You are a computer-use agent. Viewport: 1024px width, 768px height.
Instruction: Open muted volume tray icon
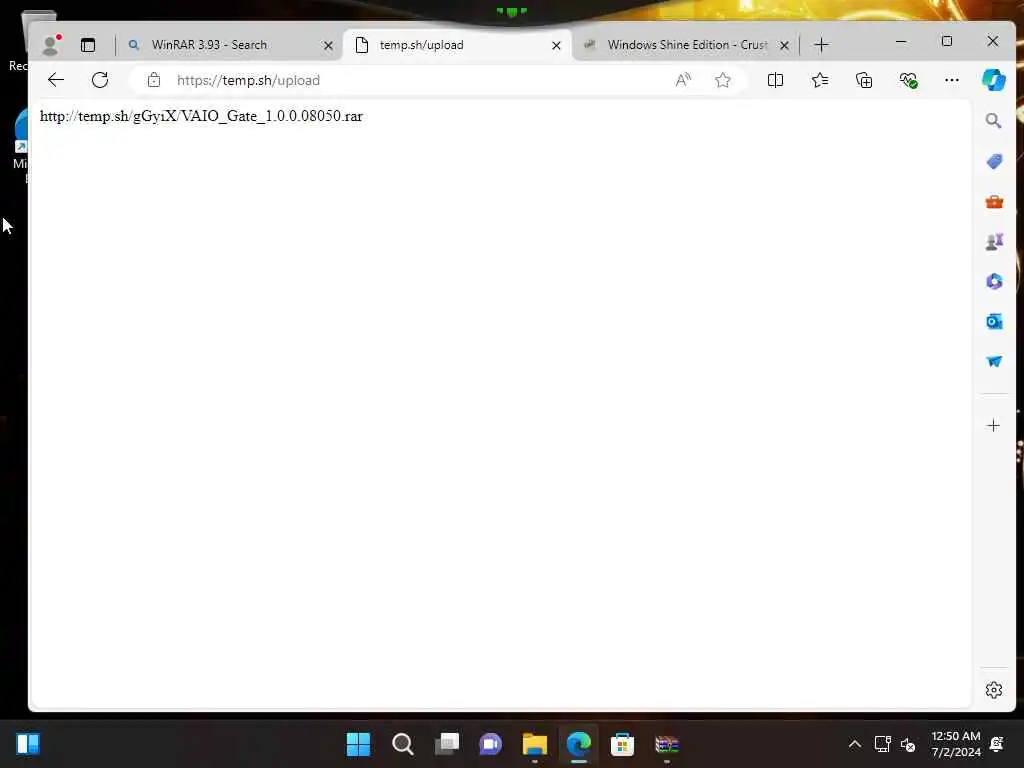coord(908,744)
